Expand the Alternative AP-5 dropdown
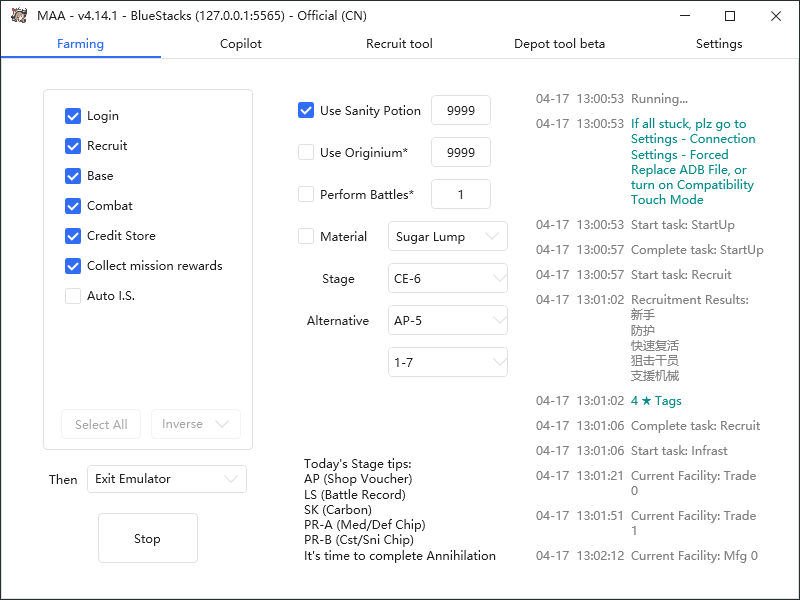Image resolution: width=800 pixels, height=600 pixels. [447, 320]
